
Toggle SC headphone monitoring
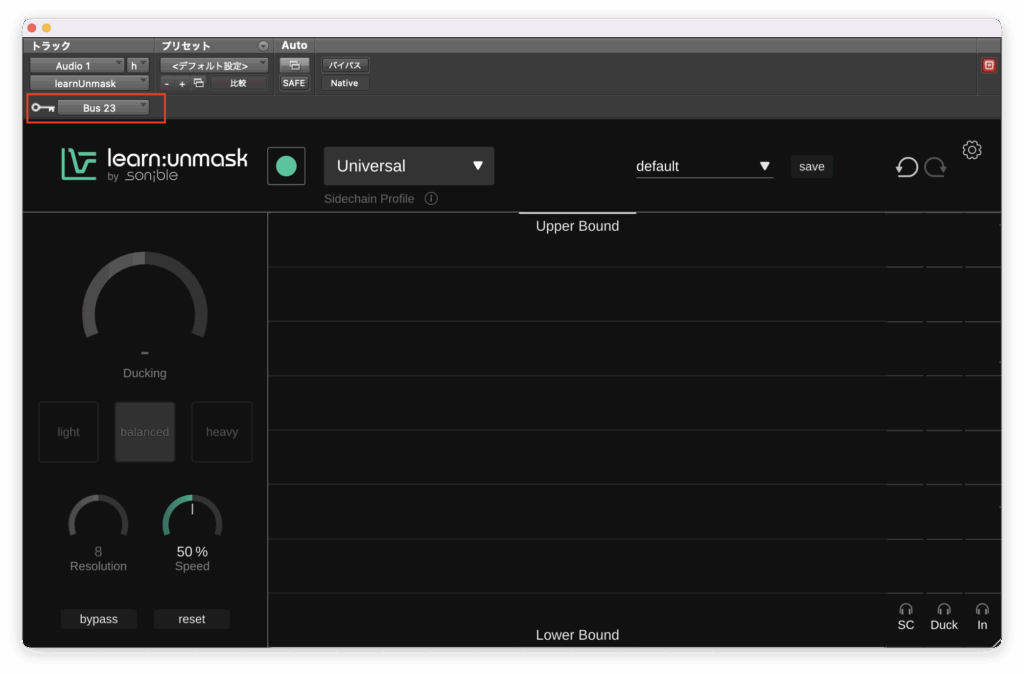905,616
